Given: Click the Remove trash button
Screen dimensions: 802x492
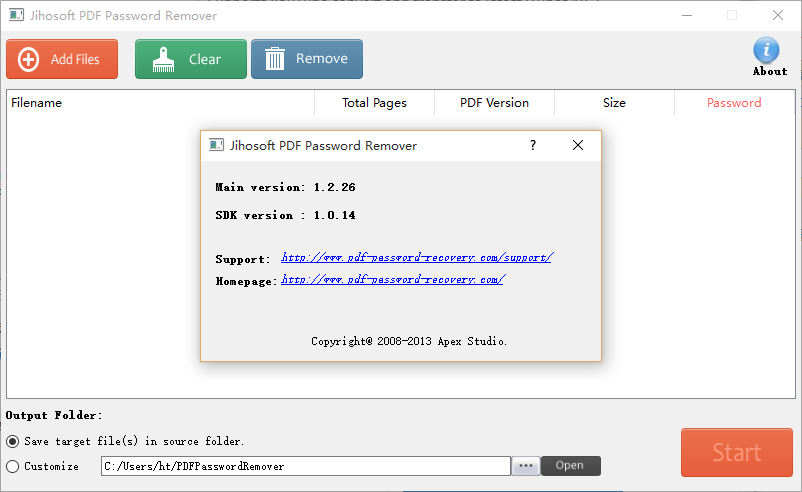Looking at the screenshot, I should [x=306, y=59].
